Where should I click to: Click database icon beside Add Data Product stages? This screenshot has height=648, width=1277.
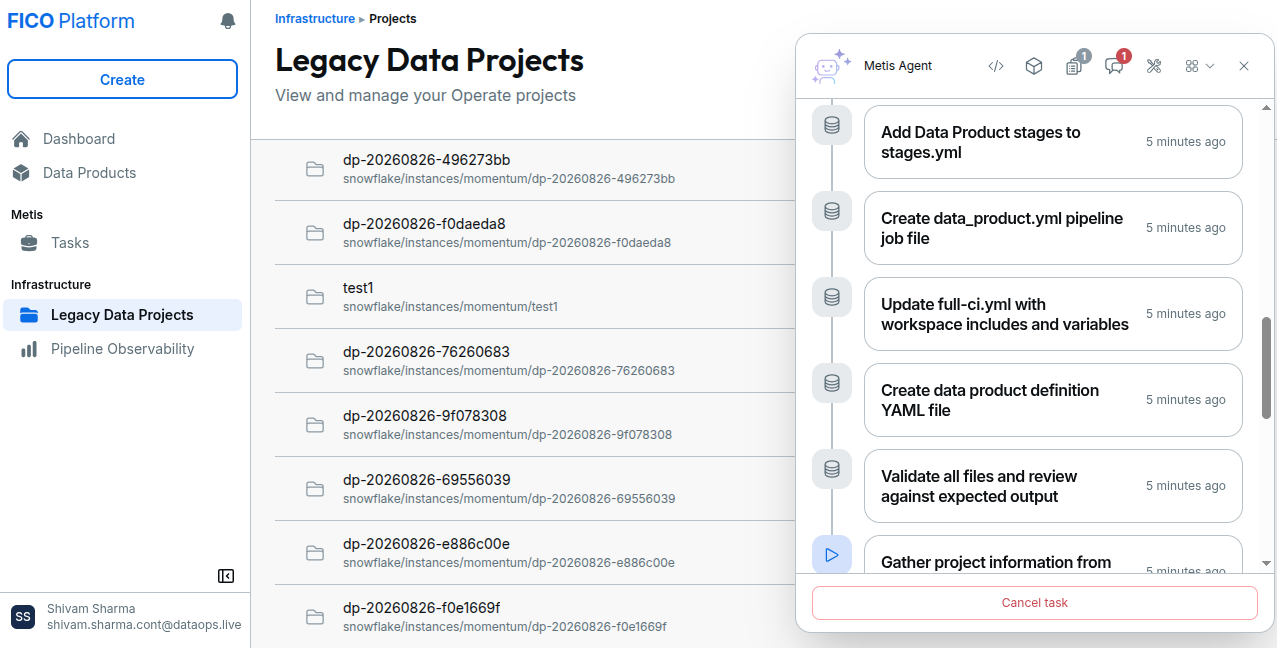(x=831, y=125)
